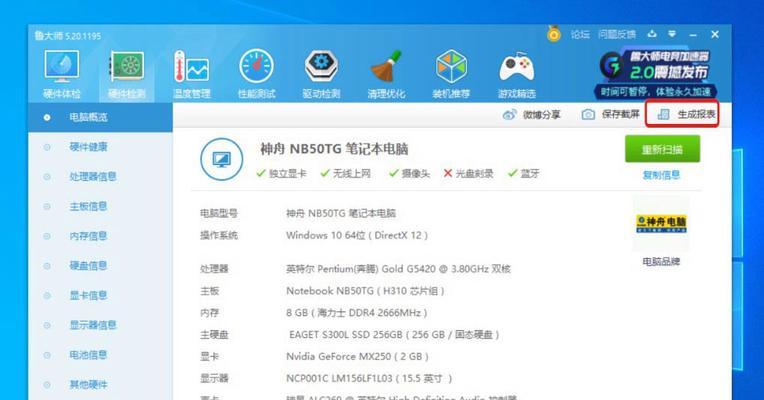Viewport: 764px width, 400px height.
Task: Click 保存截屏 save screenshot button
Action: coord(620,114)
